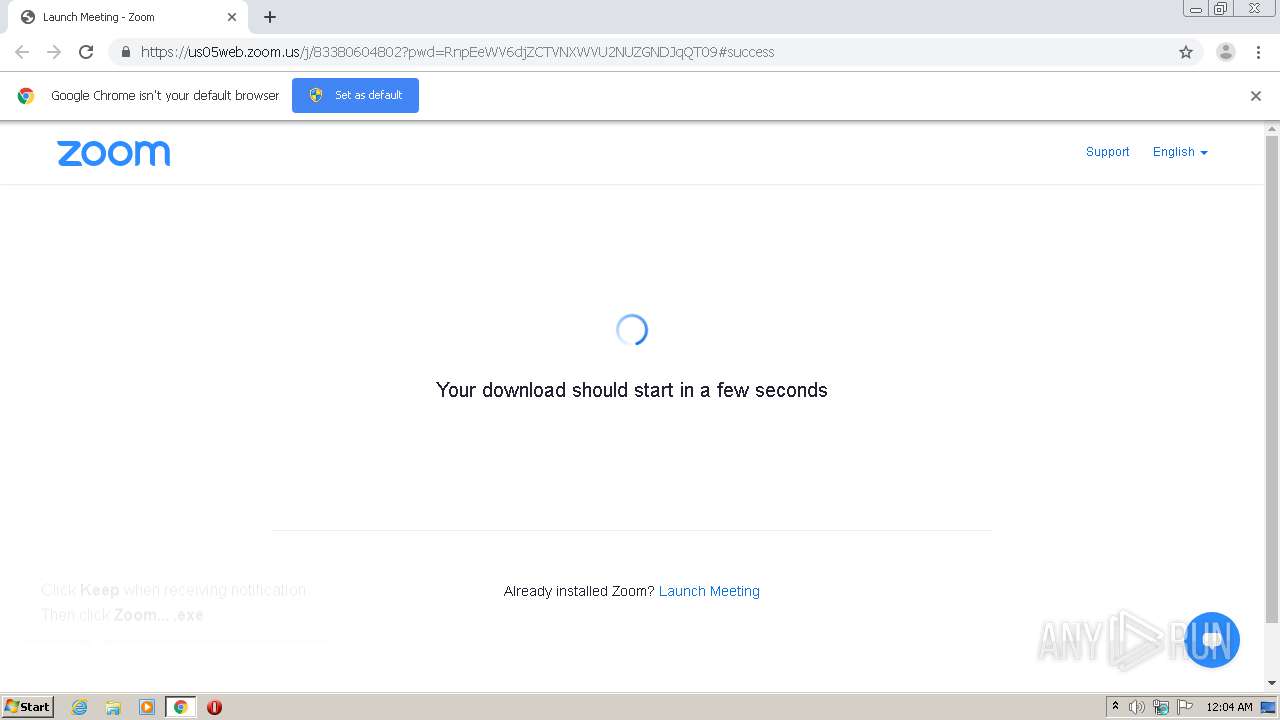
Task: Click the Launch Meeting link
Action: [x=709, y=591]
